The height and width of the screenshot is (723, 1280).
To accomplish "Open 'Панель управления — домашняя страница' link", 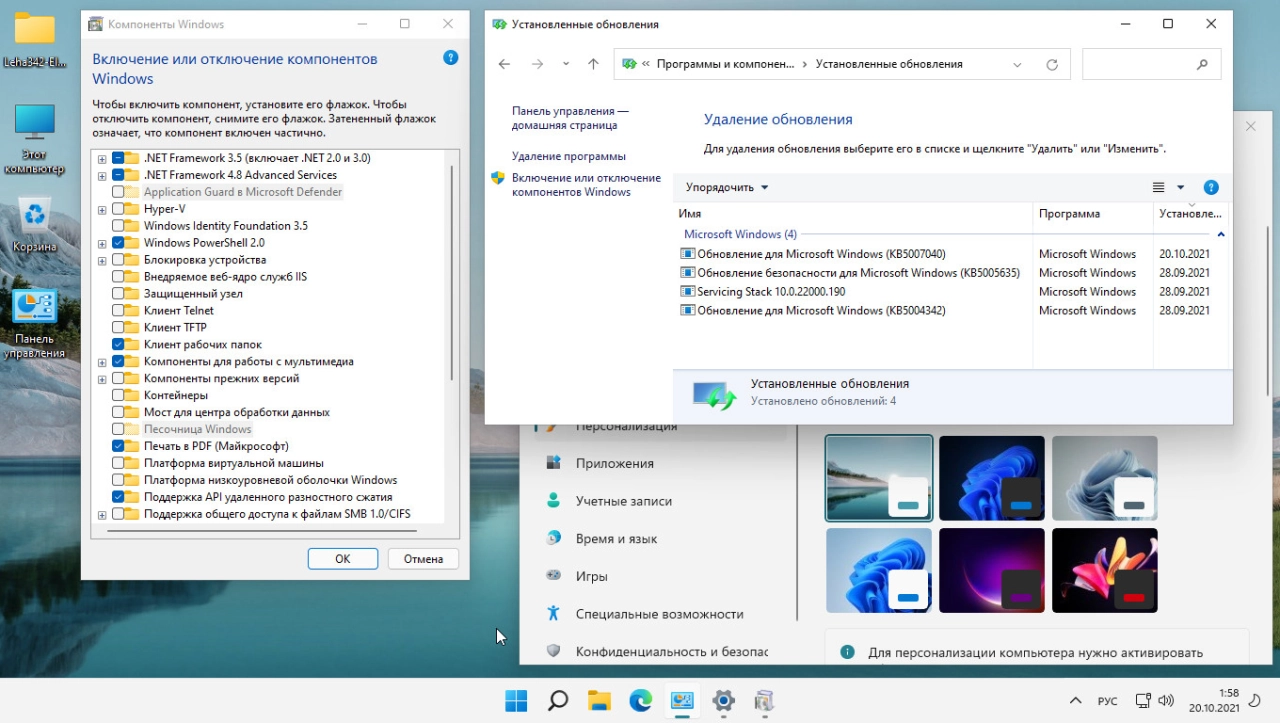I will tap(570, 118).
